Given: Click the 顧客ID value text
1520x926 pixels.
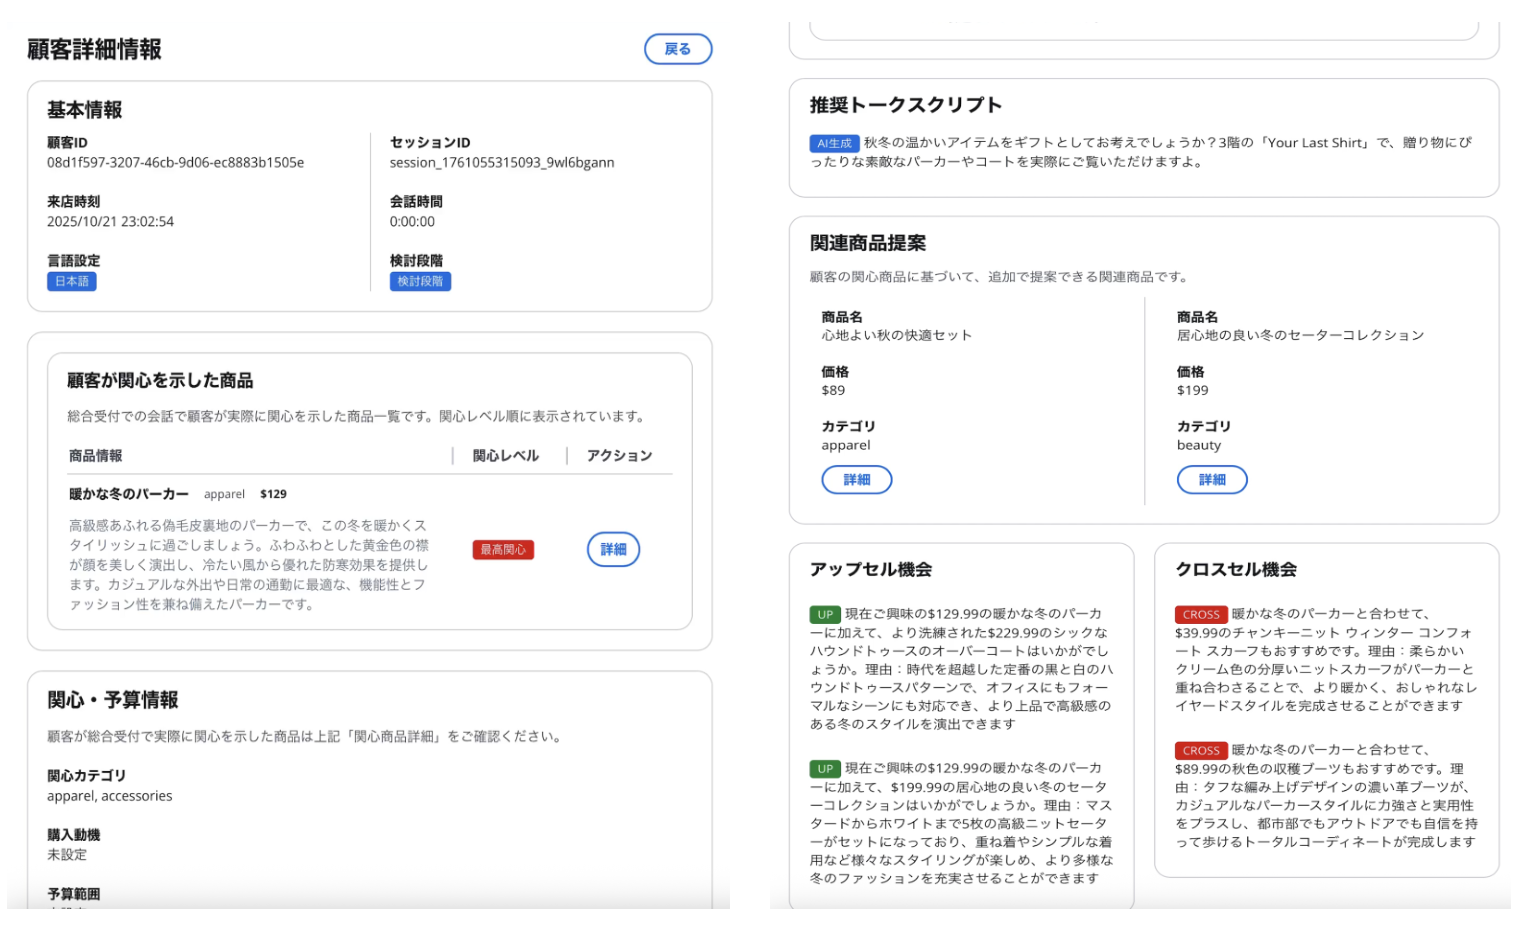Looking at the screenshot, I should coord(175,163).
